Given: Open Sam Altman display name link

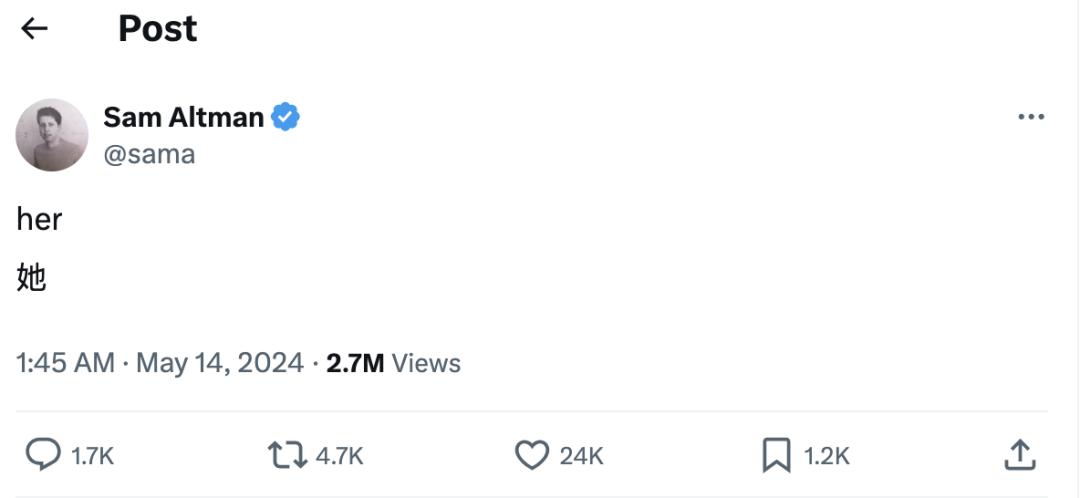Looking at the screenshot, I should 183,117.
